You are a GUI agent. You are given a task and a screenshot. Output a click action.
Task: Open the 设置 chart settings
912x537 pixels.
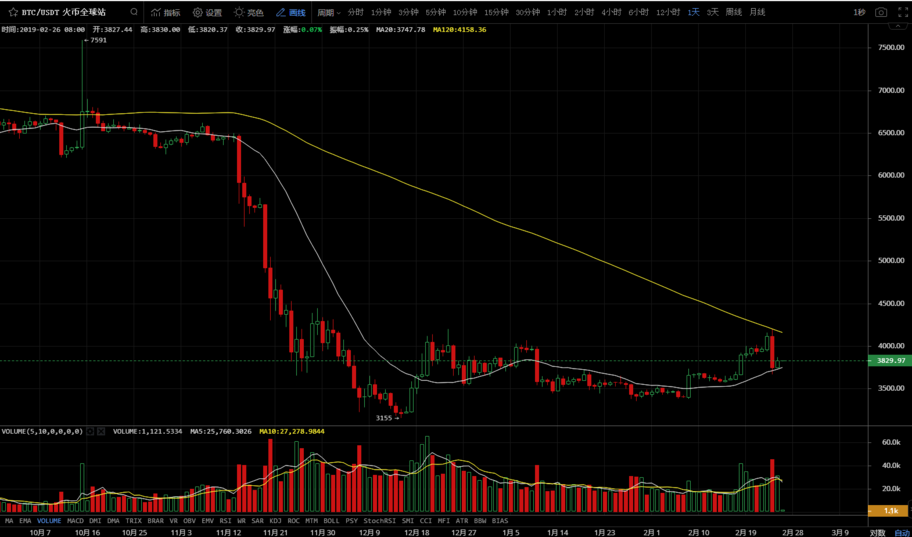tap(207, 13)
